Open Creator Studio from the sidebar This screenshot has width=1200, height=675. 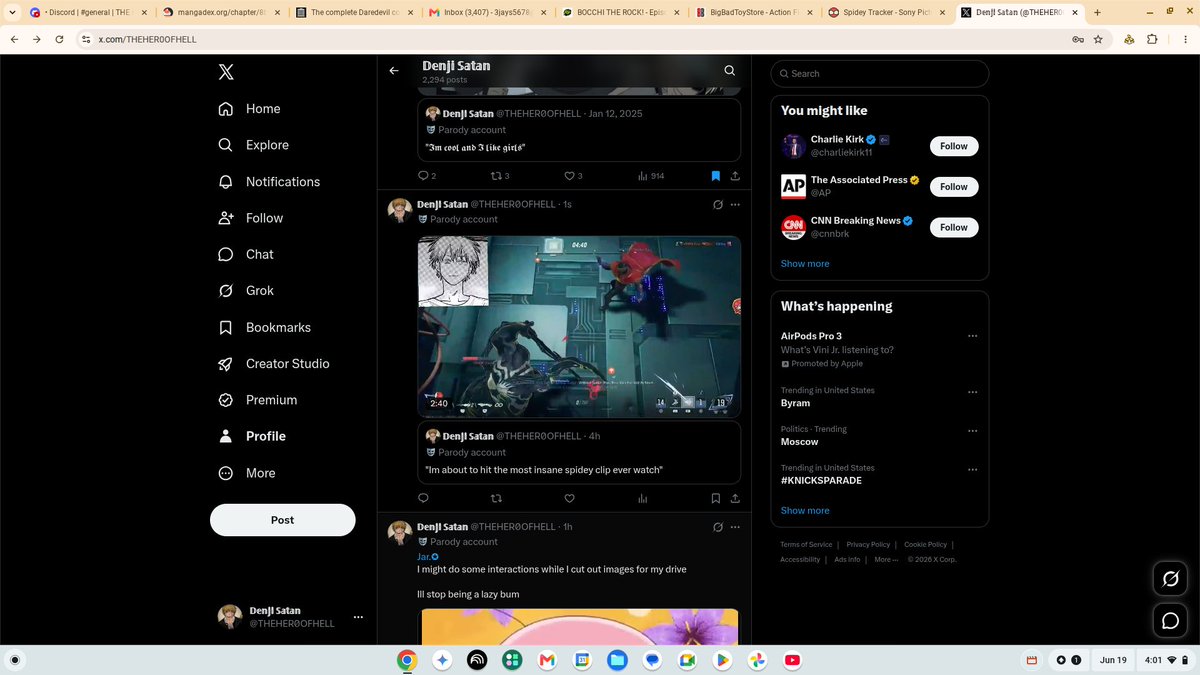(273, 364)
